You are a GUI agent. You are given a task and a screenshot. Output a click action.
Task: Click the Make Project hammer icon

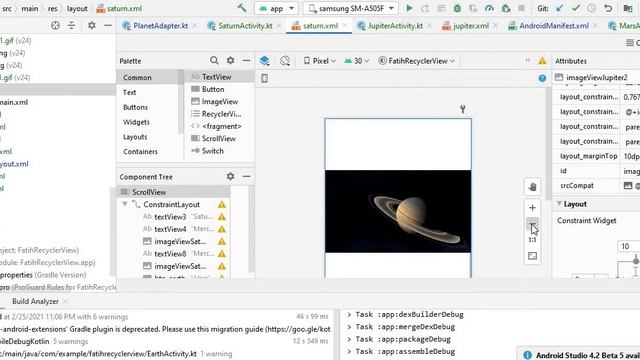tap(242, 8)
